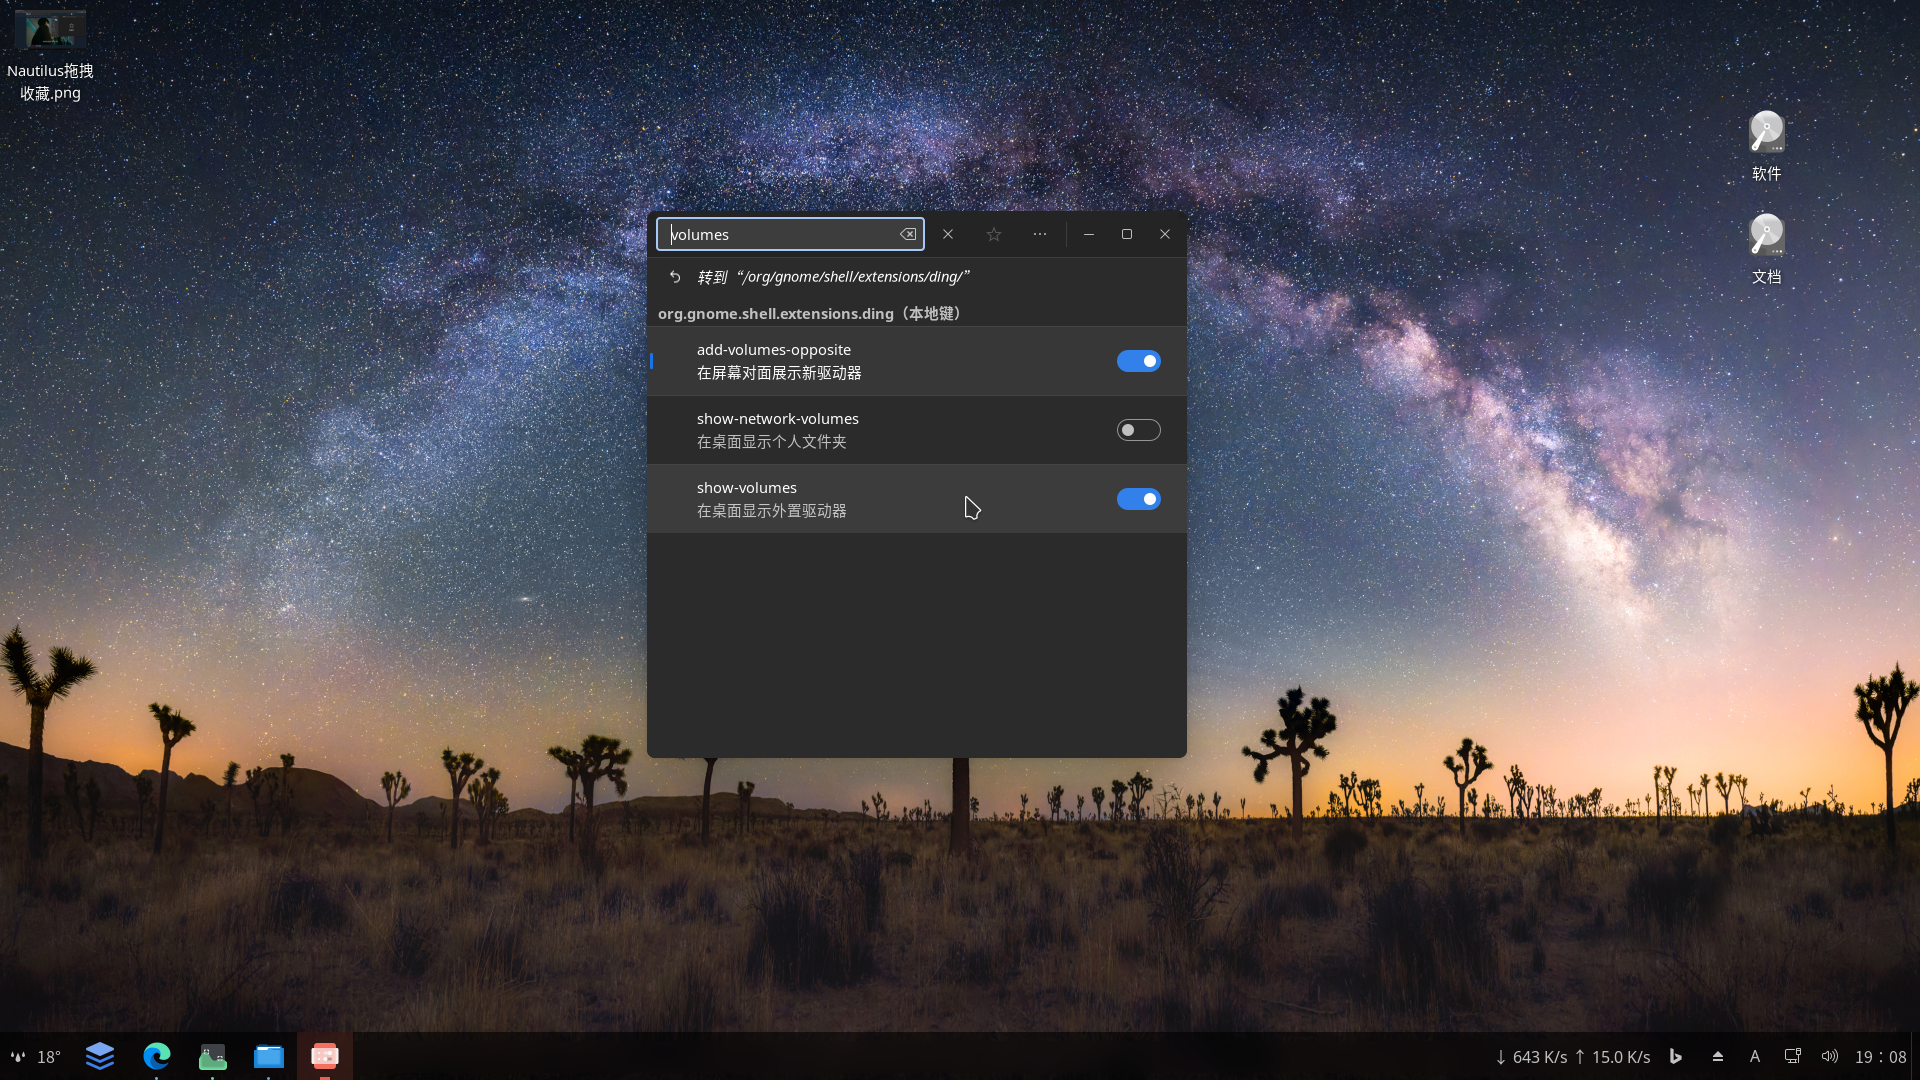Screen dimensions: 1920x1080
Task: Launch Microsoft Edge from the taskbar
Action: point(157,1056)
